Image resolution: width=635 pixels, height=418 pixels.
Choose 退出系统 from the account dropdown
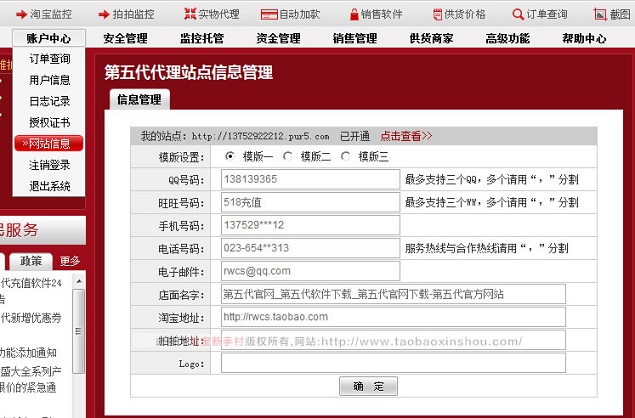click(x=49, y=186)
